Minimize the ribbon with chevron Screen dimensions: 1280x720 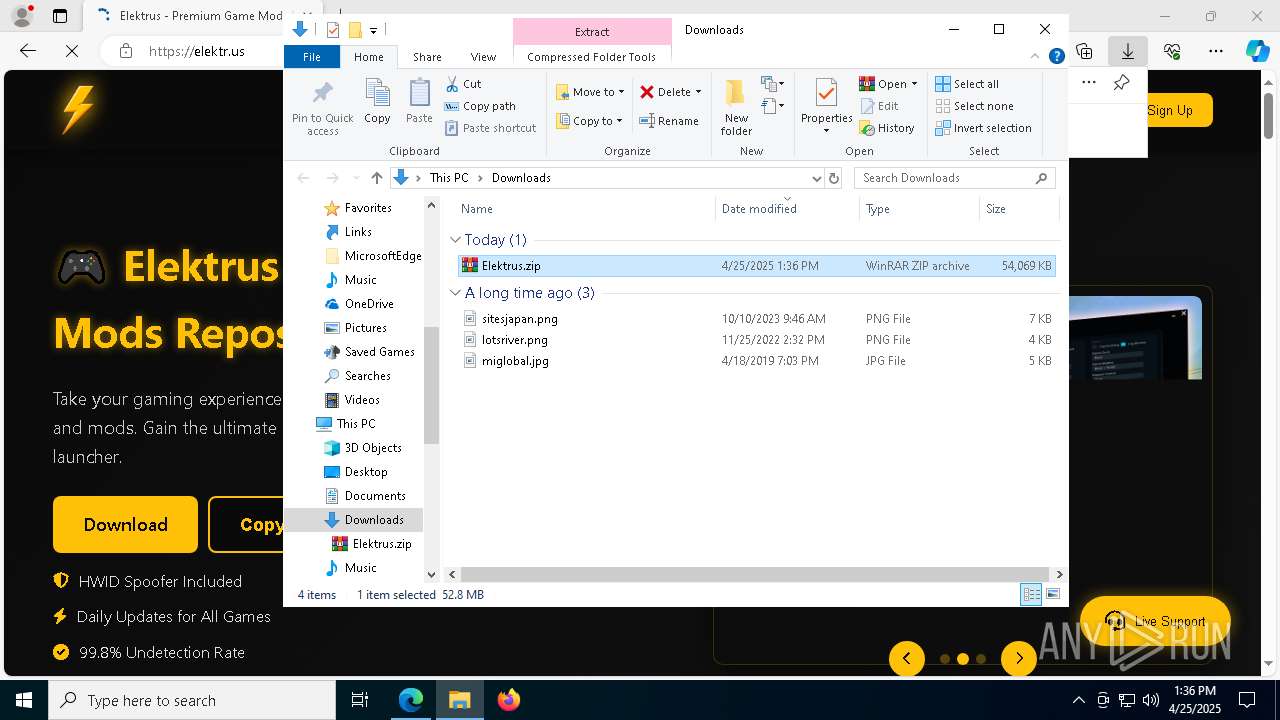[x=1036, y=57]
